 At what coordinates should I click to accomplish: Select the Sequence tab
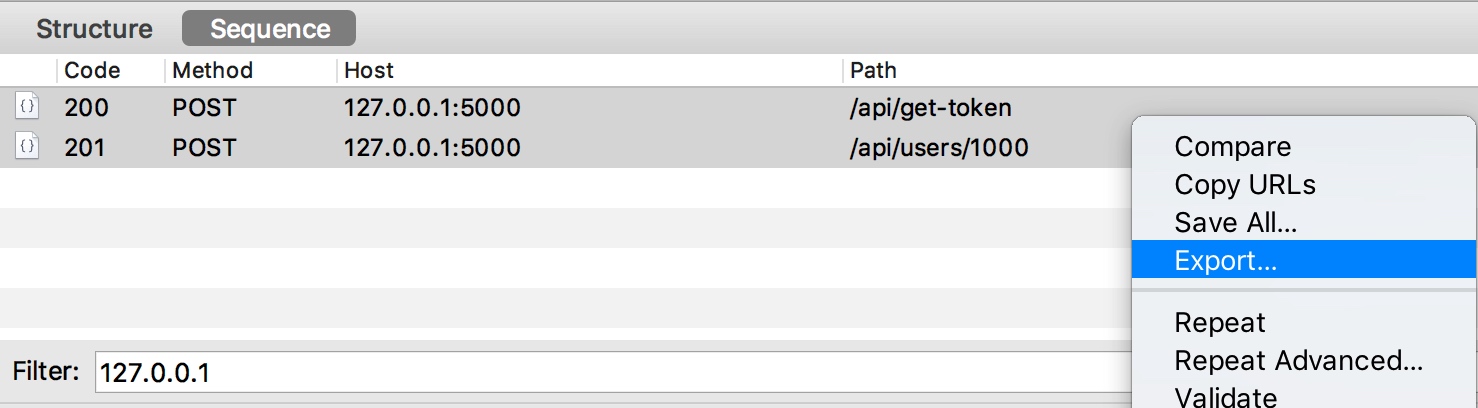[269, 29]
